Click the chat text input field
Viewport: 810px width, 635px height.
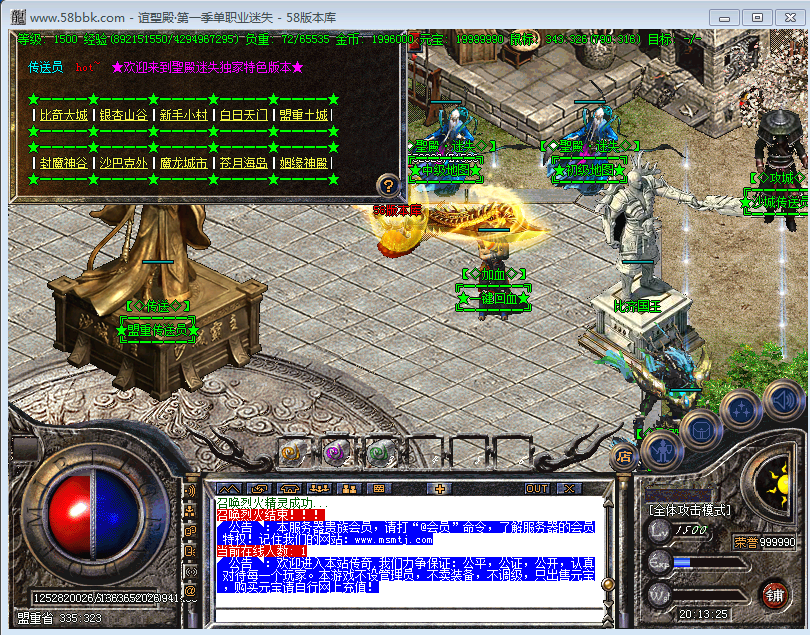[409, 615]
